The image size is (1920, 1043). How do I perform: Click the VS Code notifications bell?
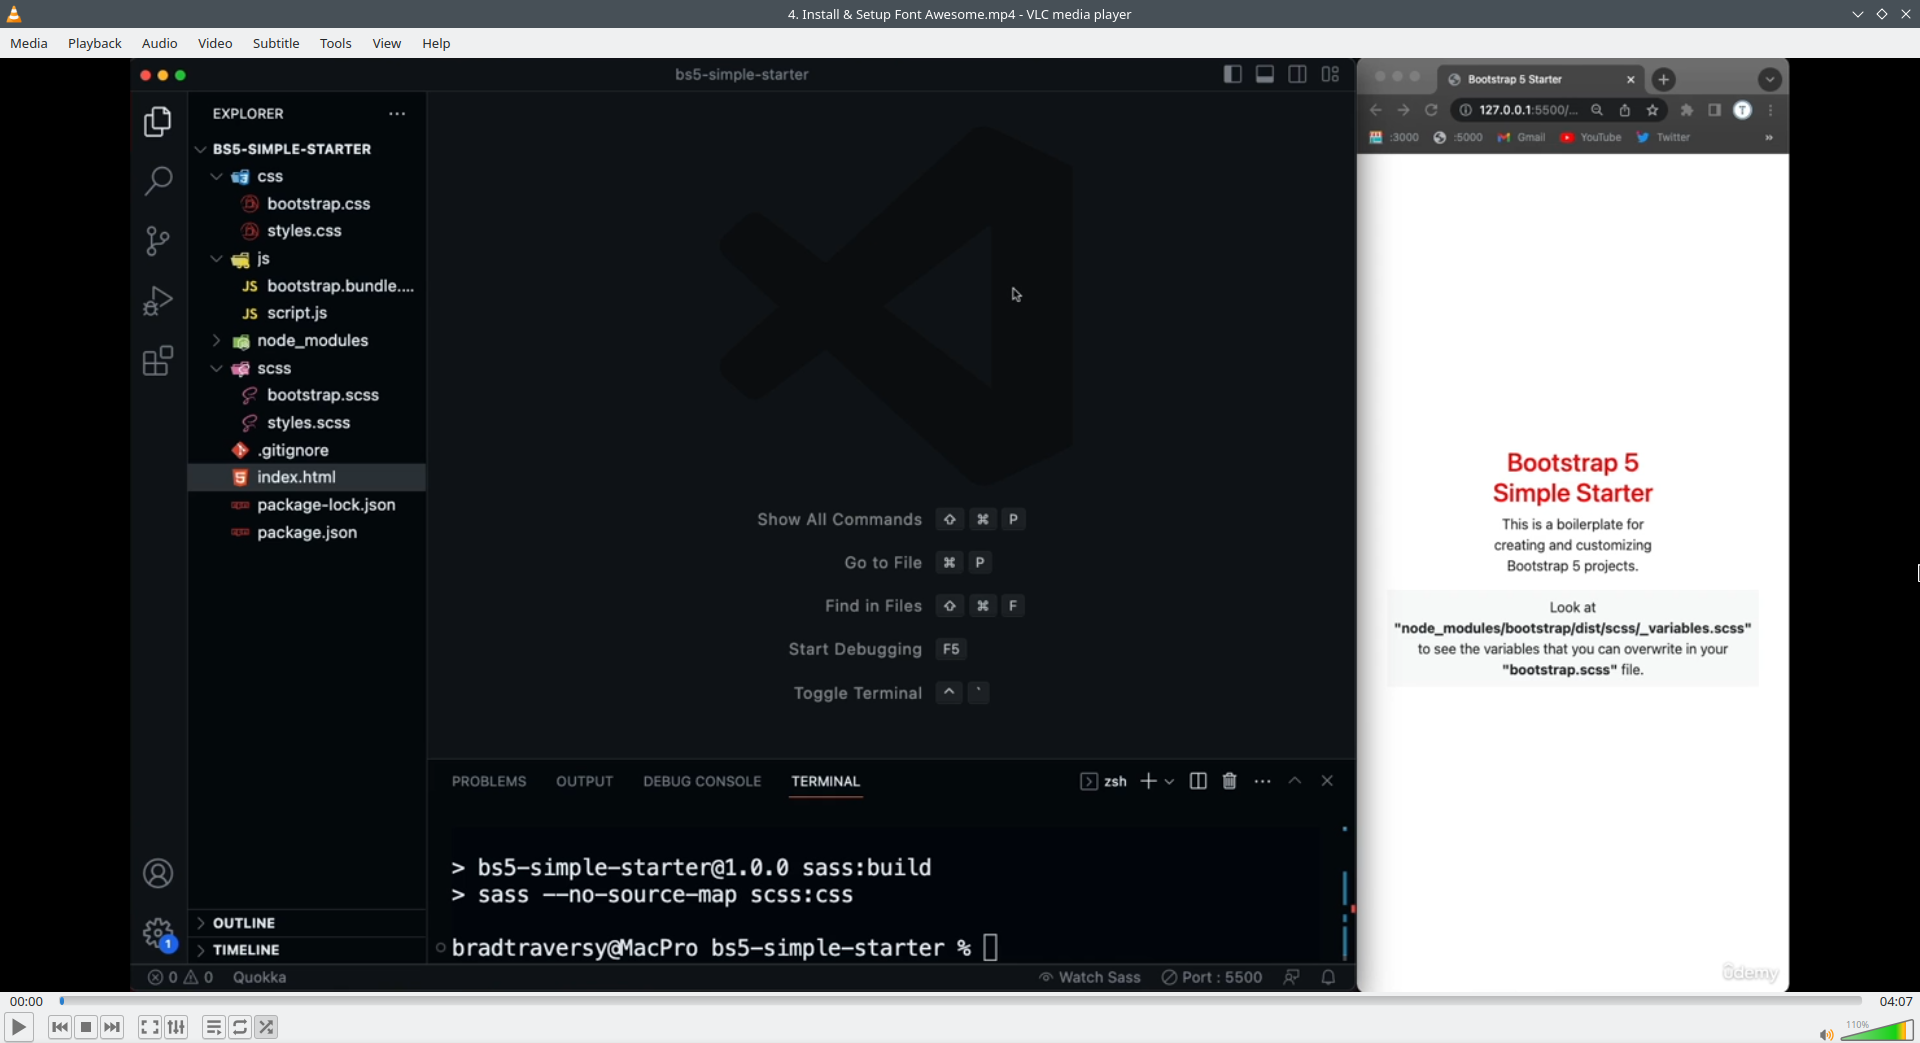(x=1328, y=977)
